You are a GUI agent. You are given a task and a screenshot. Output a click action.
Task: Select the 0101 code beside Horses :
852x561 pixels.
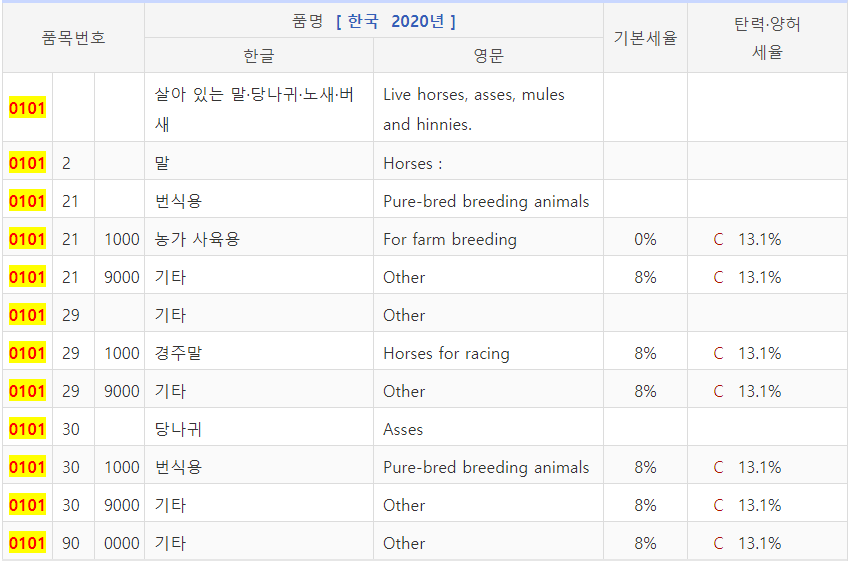27,163
